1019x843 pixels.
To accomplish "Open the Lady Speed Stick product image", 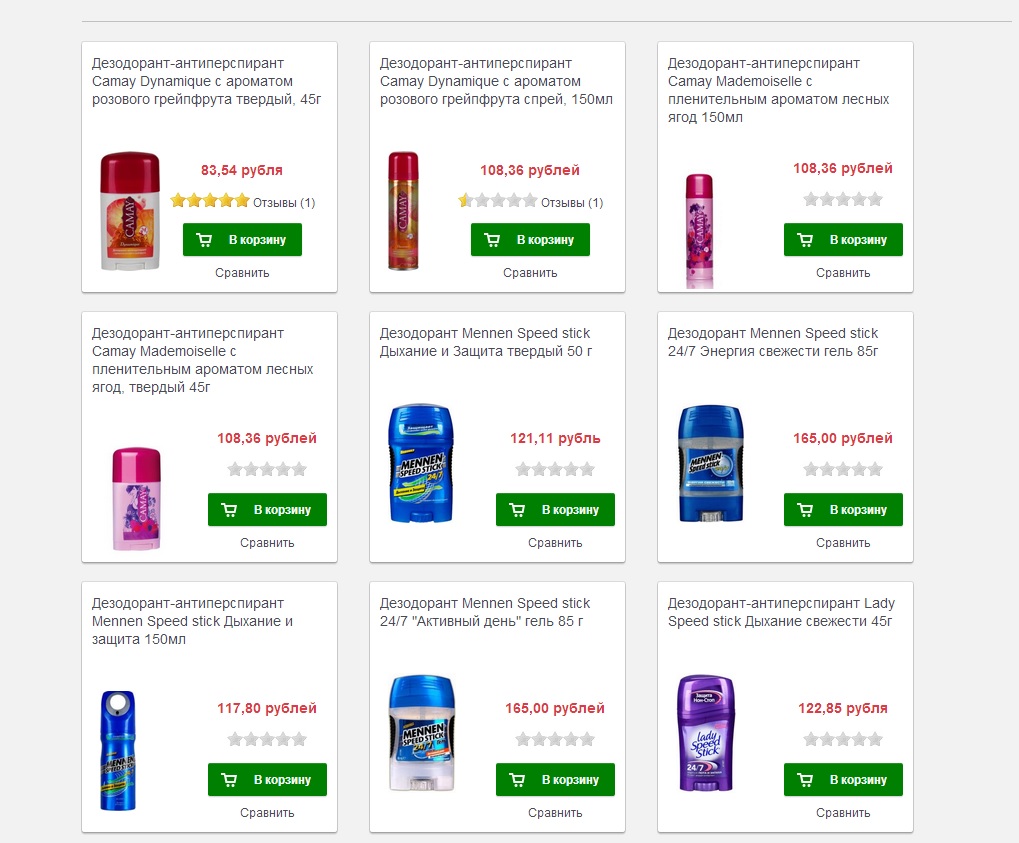I will [706, 733].
